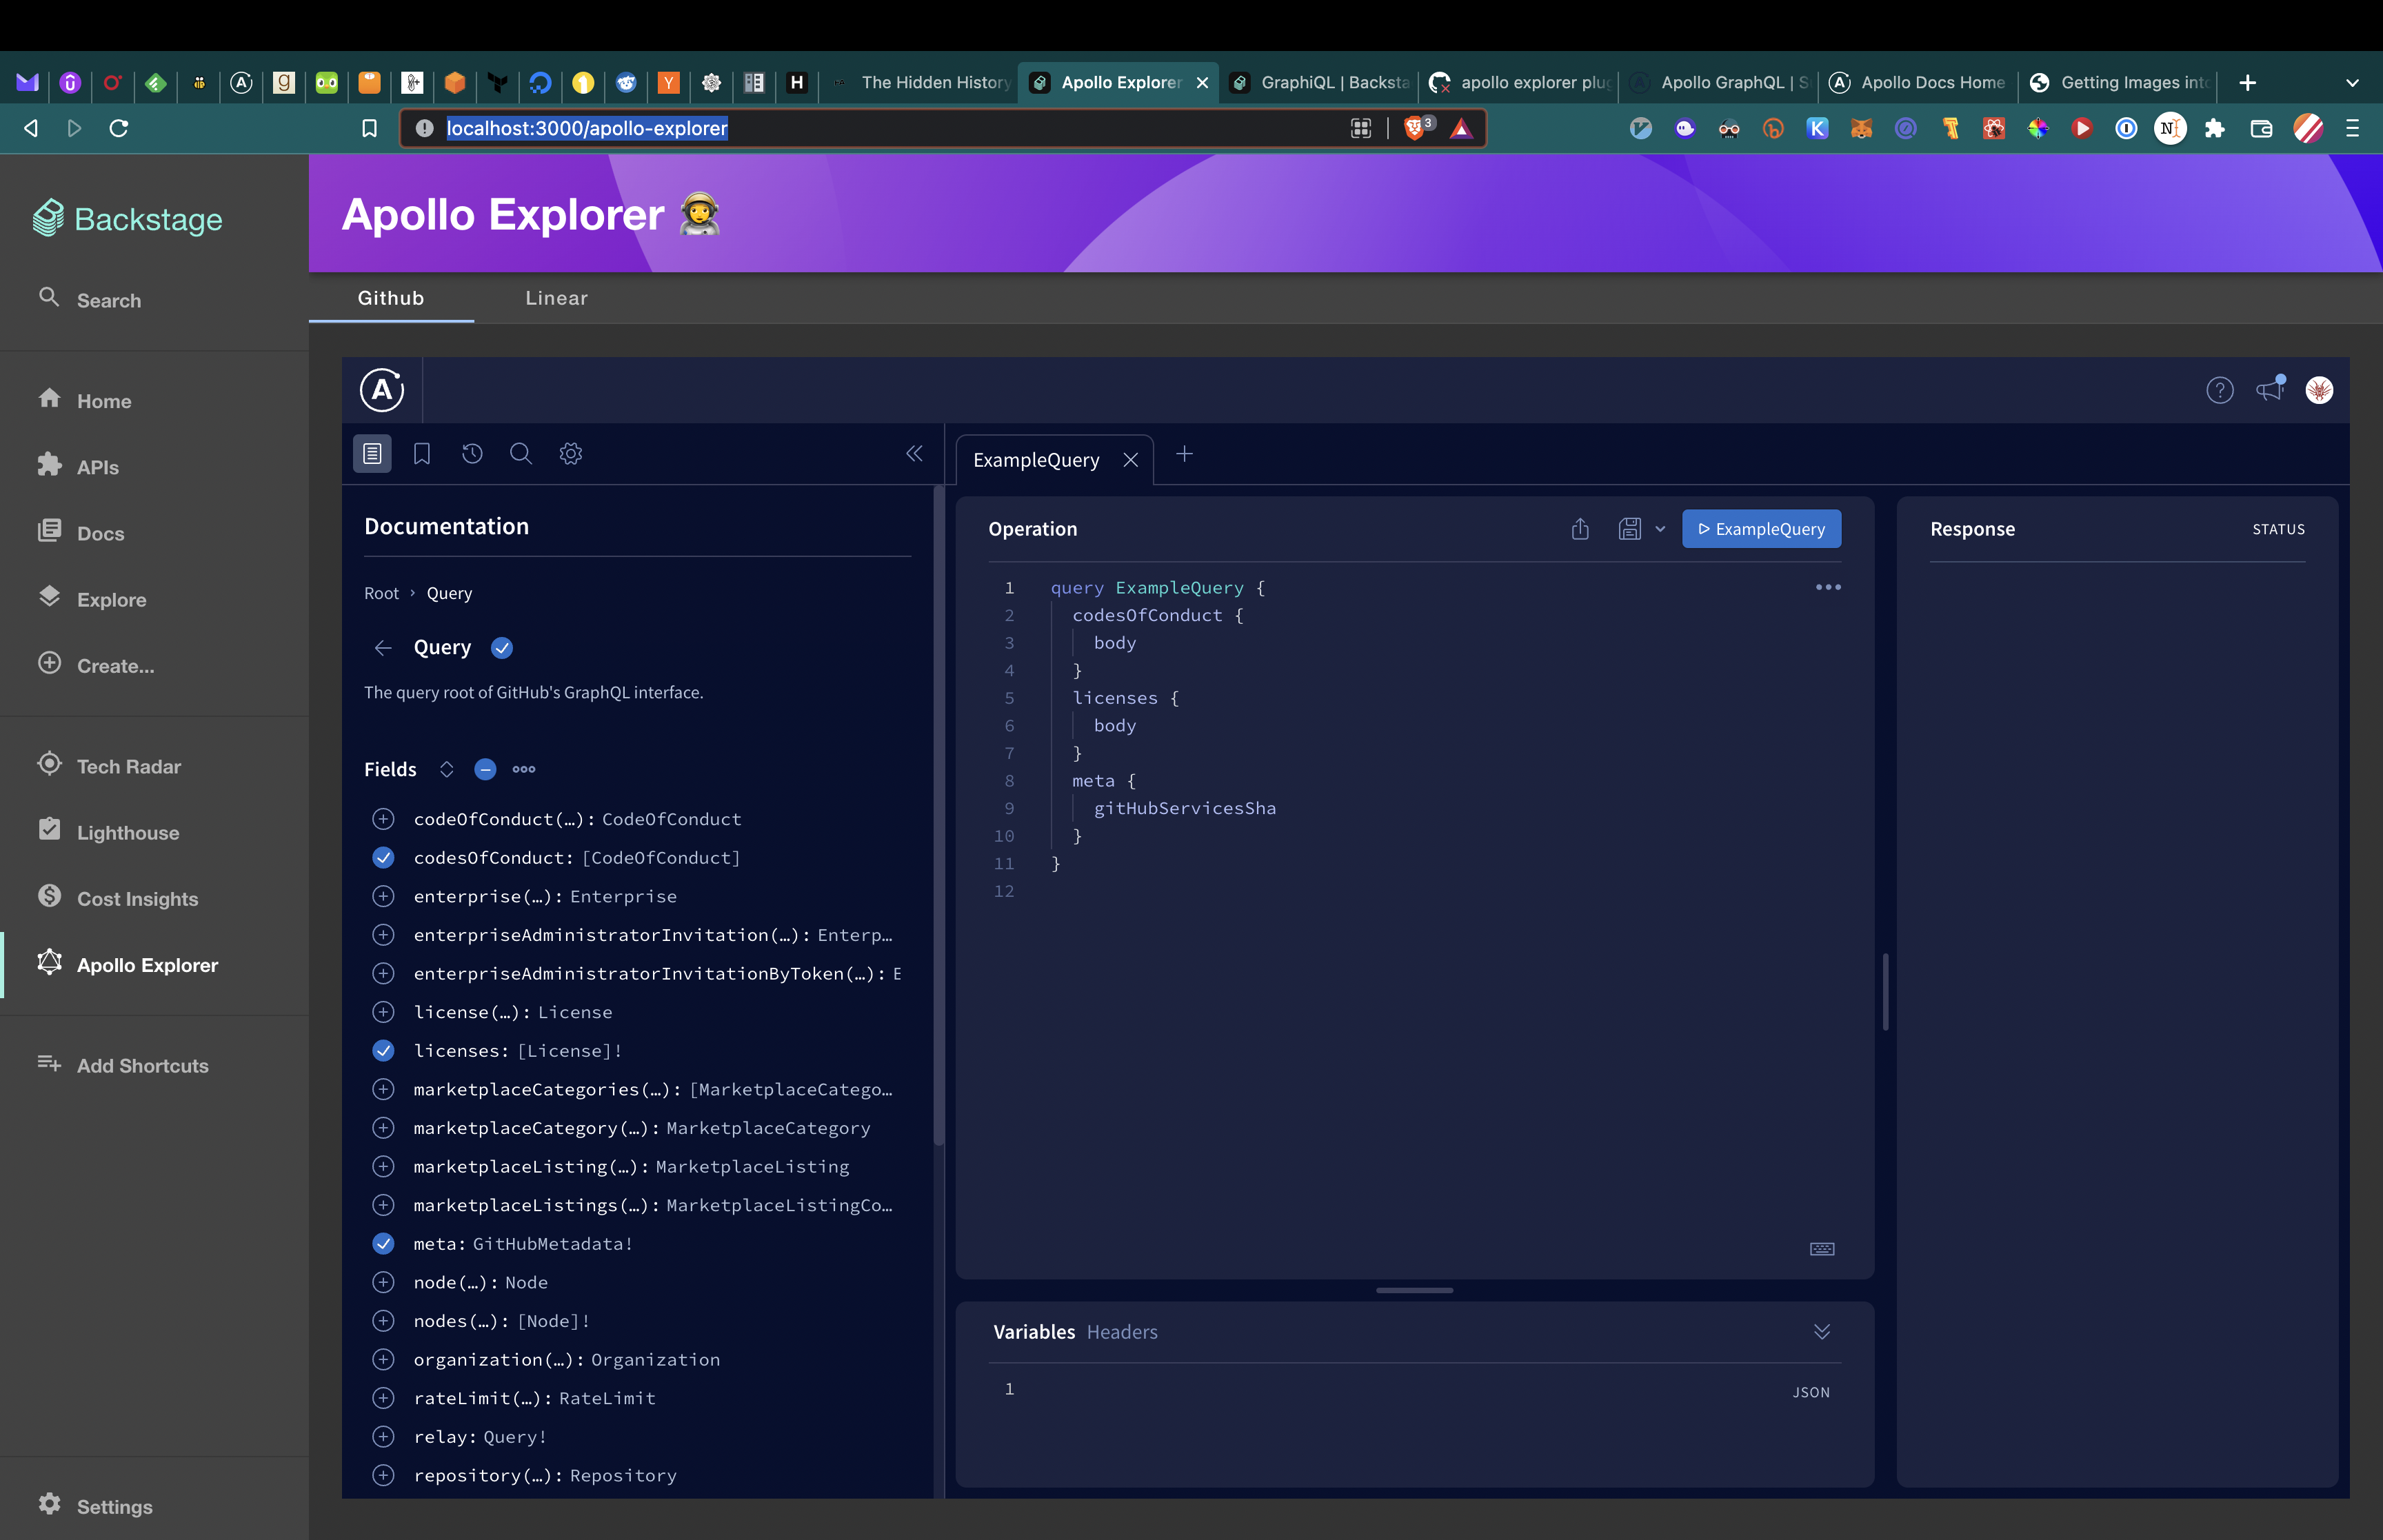Click the Variables JSON editor line one
The width and height of the screenshot is (2383, 1540).
1400,1389
